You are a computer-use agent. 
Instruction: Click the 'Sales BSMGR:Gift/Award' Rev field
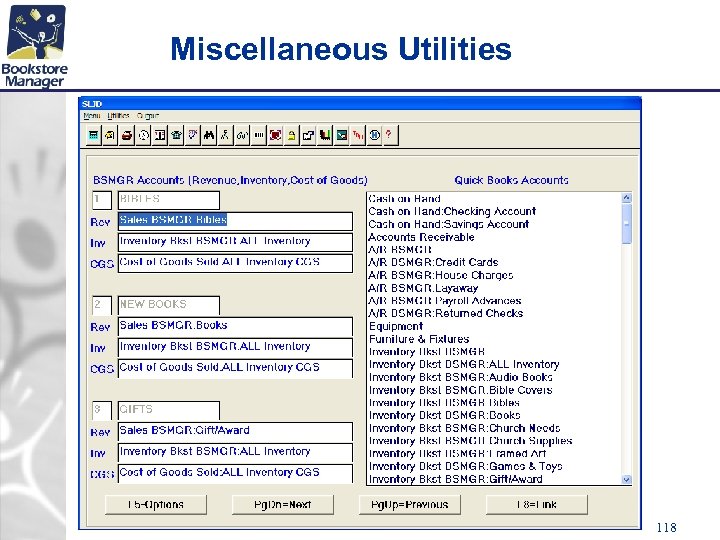[x=235, y=432]
